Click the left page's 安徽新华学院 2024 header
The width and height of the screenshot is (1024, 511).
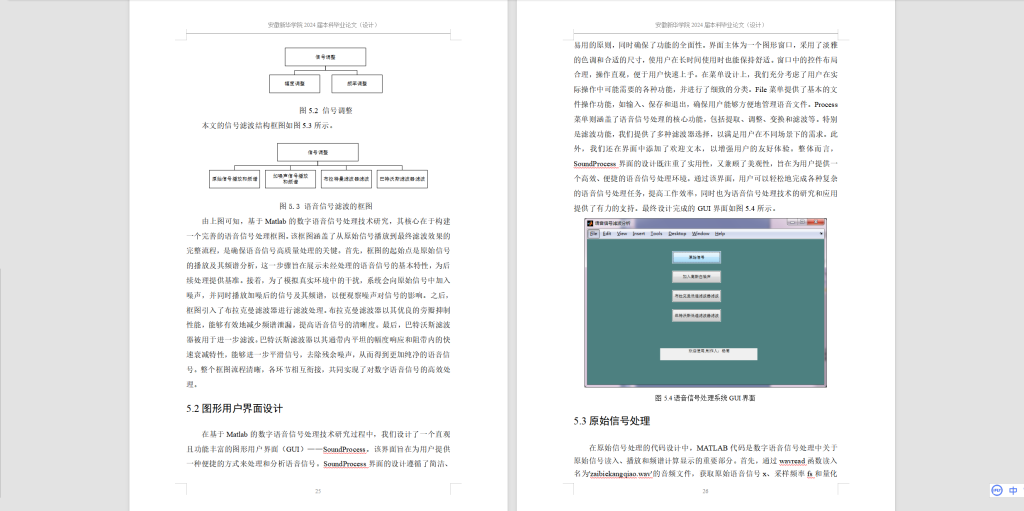tap(323, 25)
